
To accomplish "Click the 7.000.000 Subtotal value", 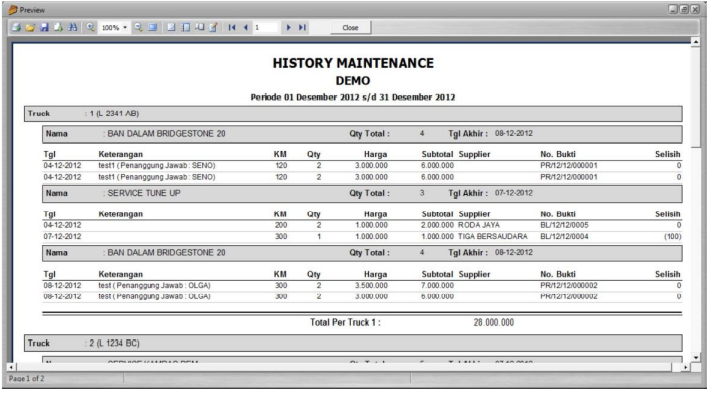I will [437, 285].
